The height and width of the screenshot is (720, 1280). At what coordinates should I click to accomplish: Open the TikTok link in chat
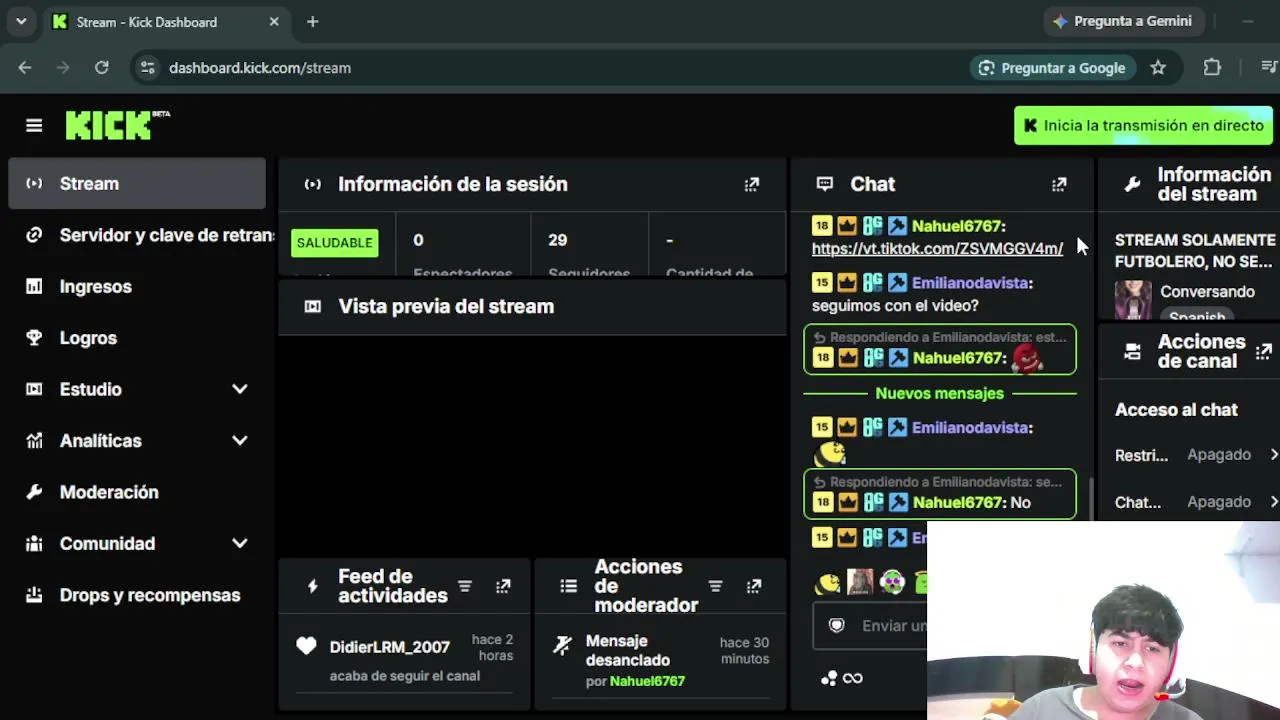point(937,248)
